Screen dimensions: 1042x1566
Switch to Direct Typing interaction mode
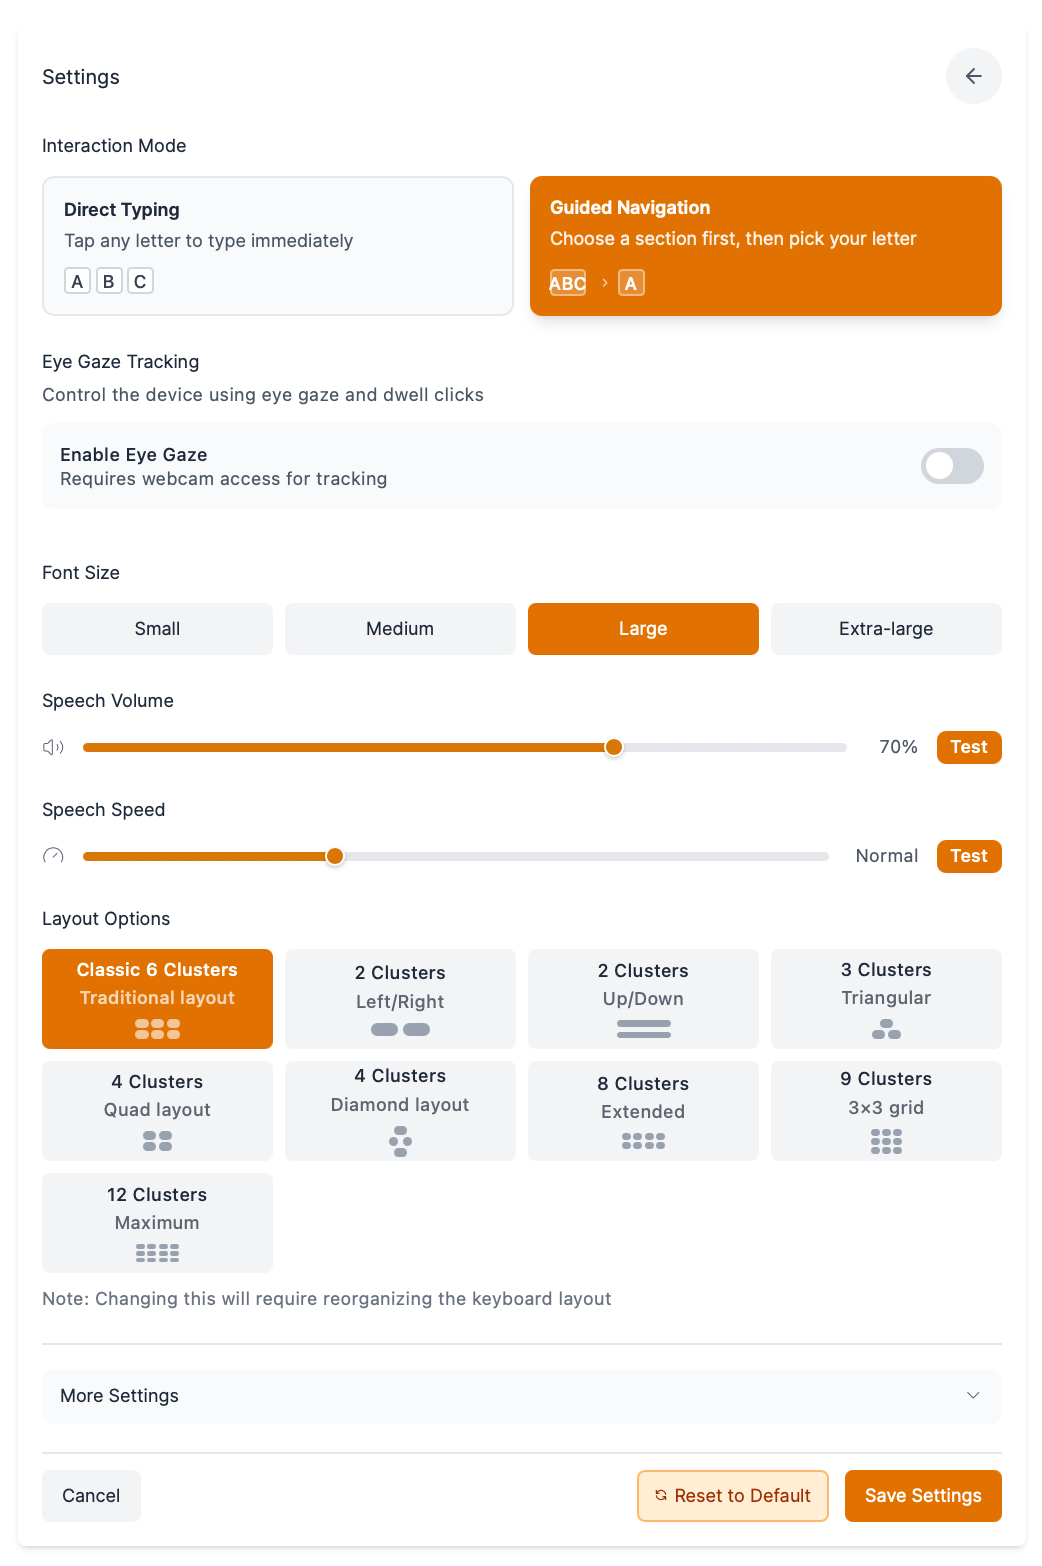pyautogui.click(x=277, y=246)
